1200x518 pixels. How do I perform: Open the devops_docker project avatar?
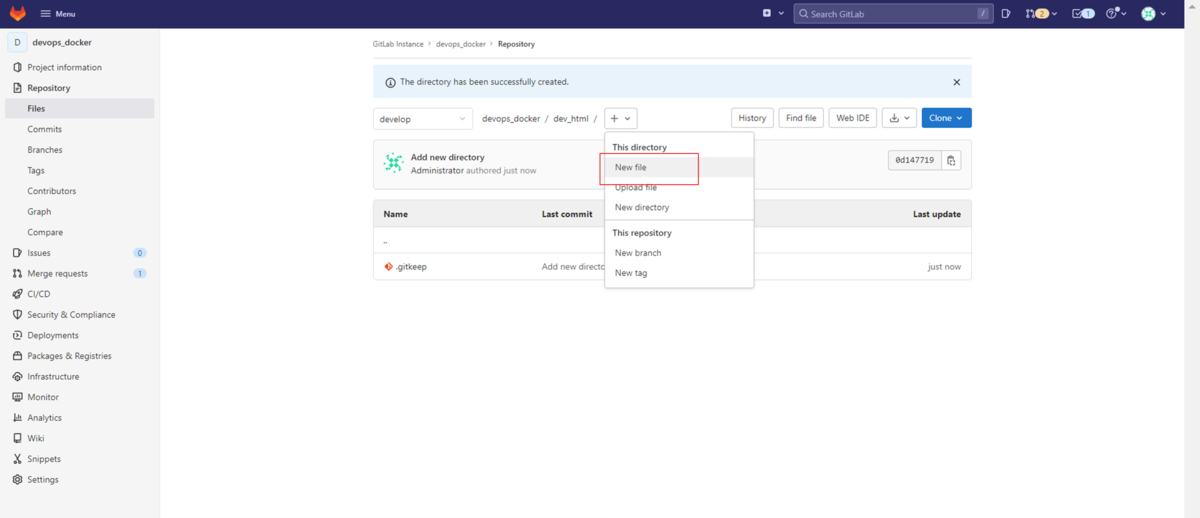click(x=17, y=42)
